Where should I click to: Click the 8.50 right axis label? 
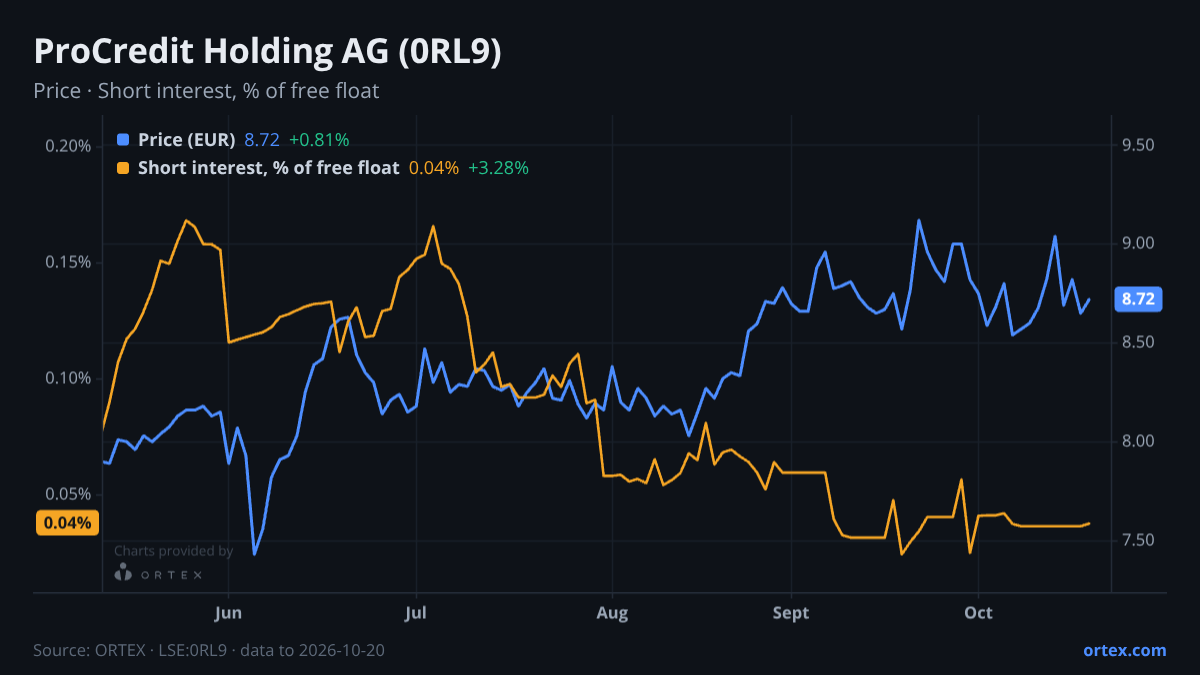(1138, 343)
